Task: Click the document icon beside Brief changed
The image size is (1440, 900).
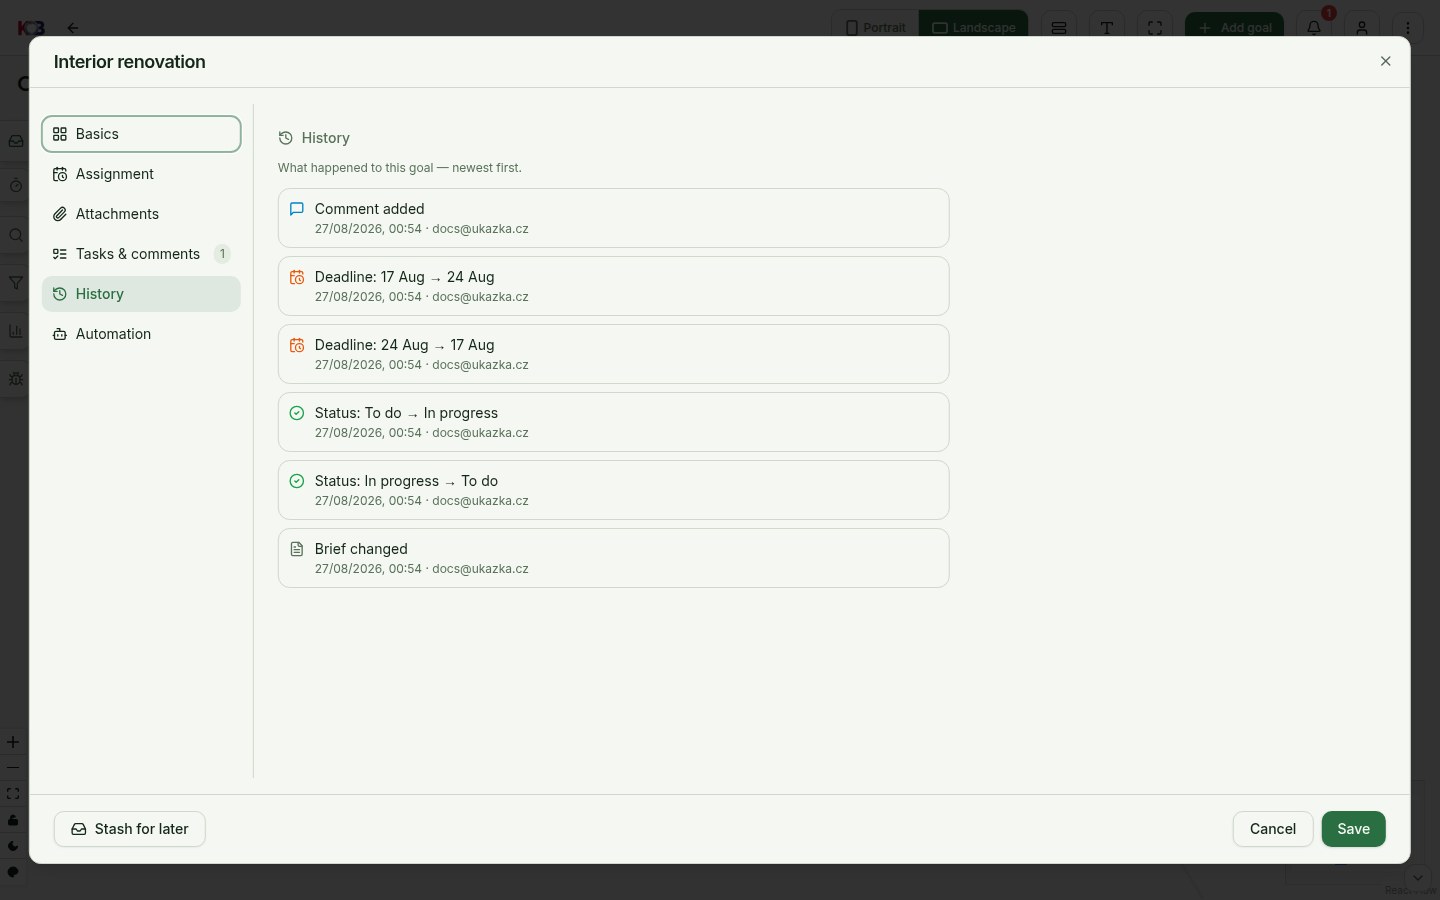Action: coord(297,549)
